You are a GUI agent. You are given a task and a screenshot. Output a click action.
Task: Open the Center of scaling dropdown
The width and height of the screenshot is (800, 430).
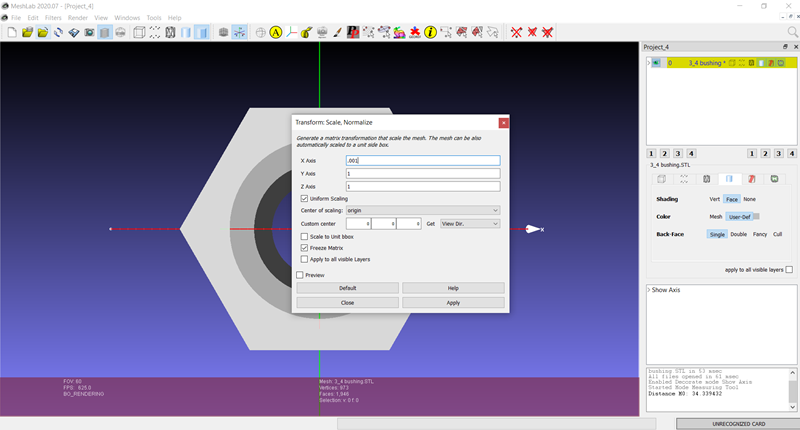click(x=422, y=210)
